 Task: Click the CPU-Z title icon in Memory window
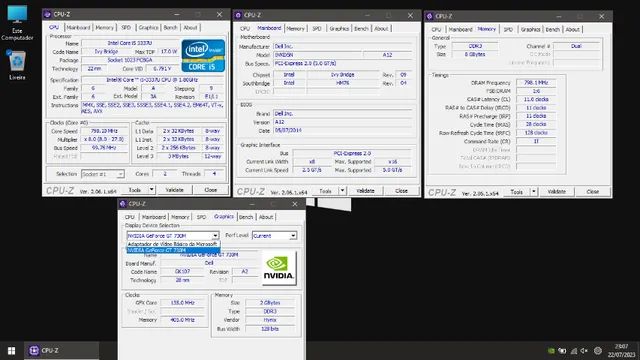pos(429,16)
